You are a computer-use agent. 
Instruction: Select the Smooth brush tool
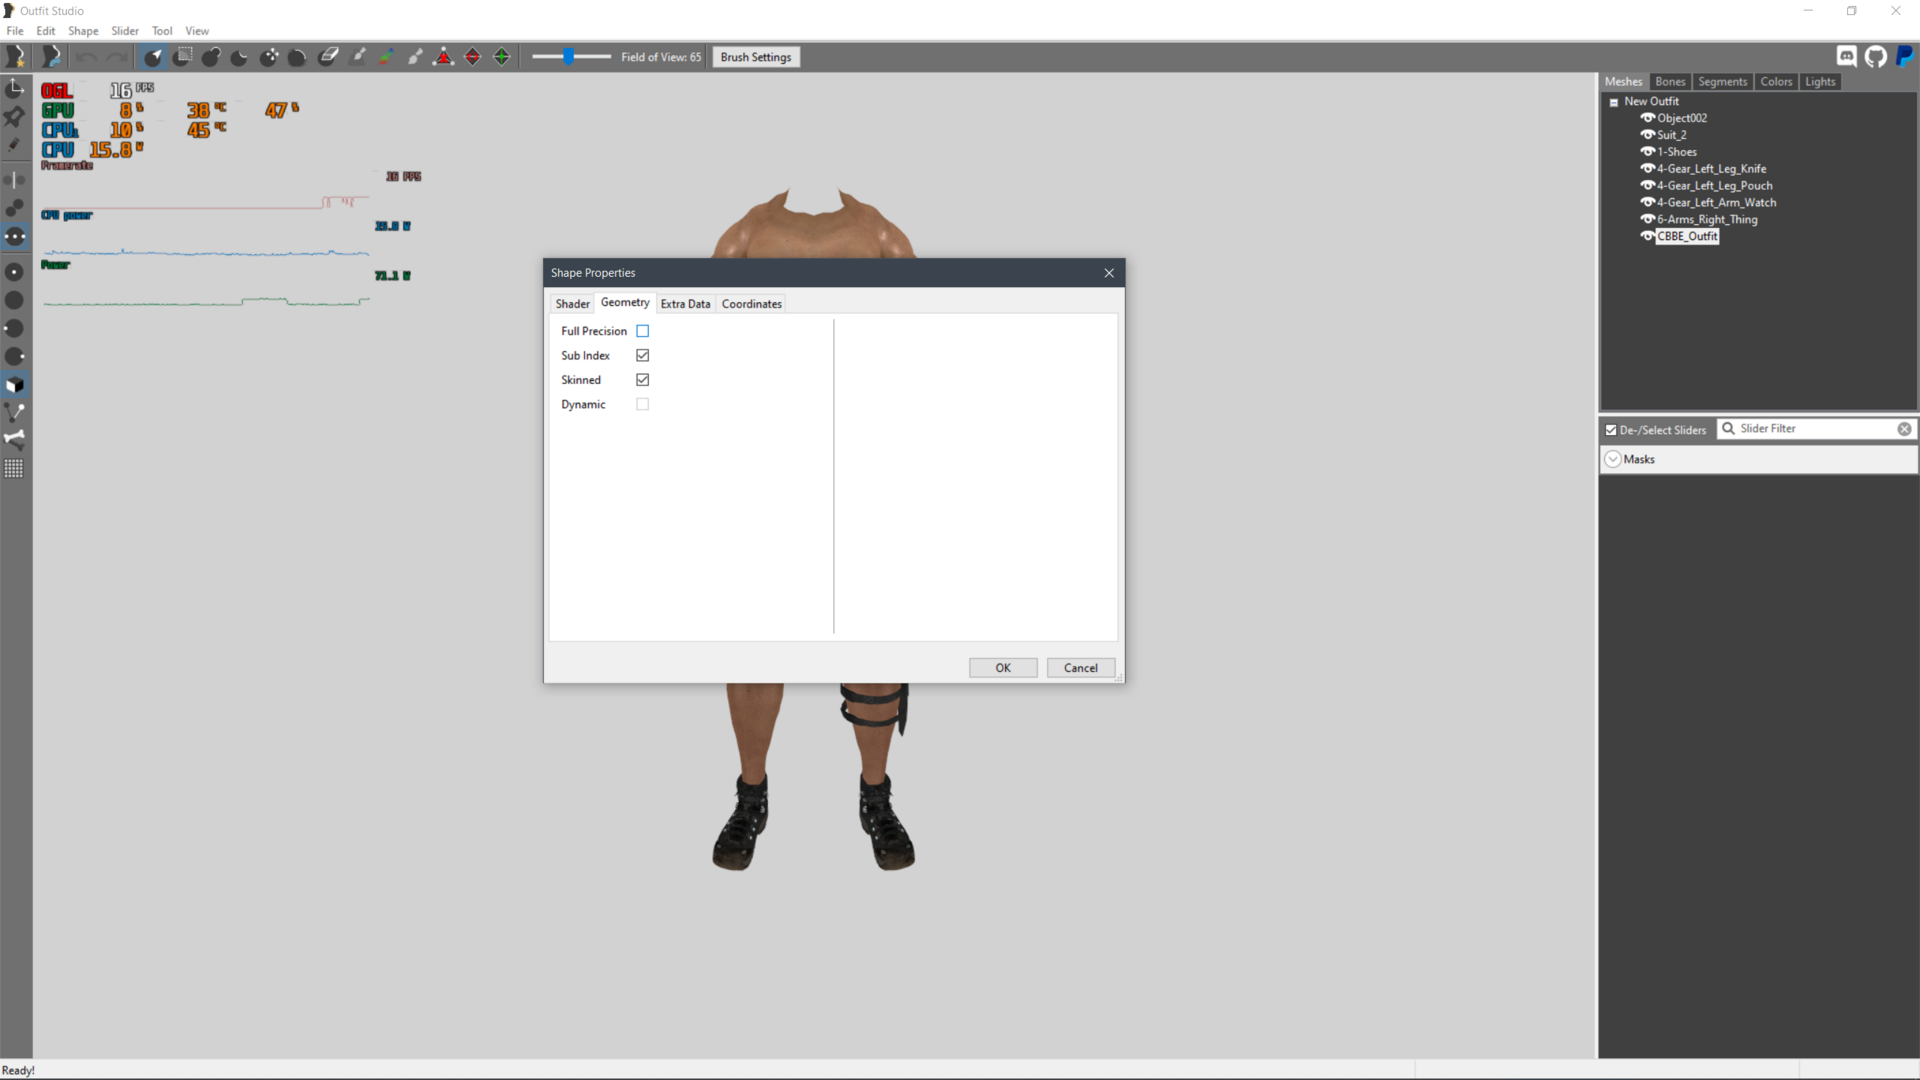pyautogui.click(x=298, y=57)
